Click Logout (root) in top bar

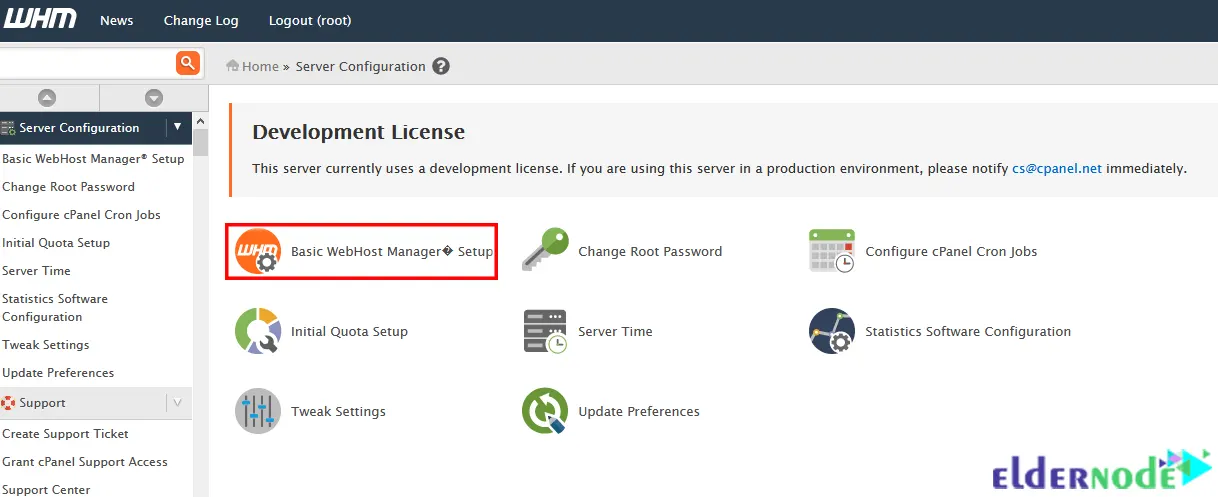point(310,20)
